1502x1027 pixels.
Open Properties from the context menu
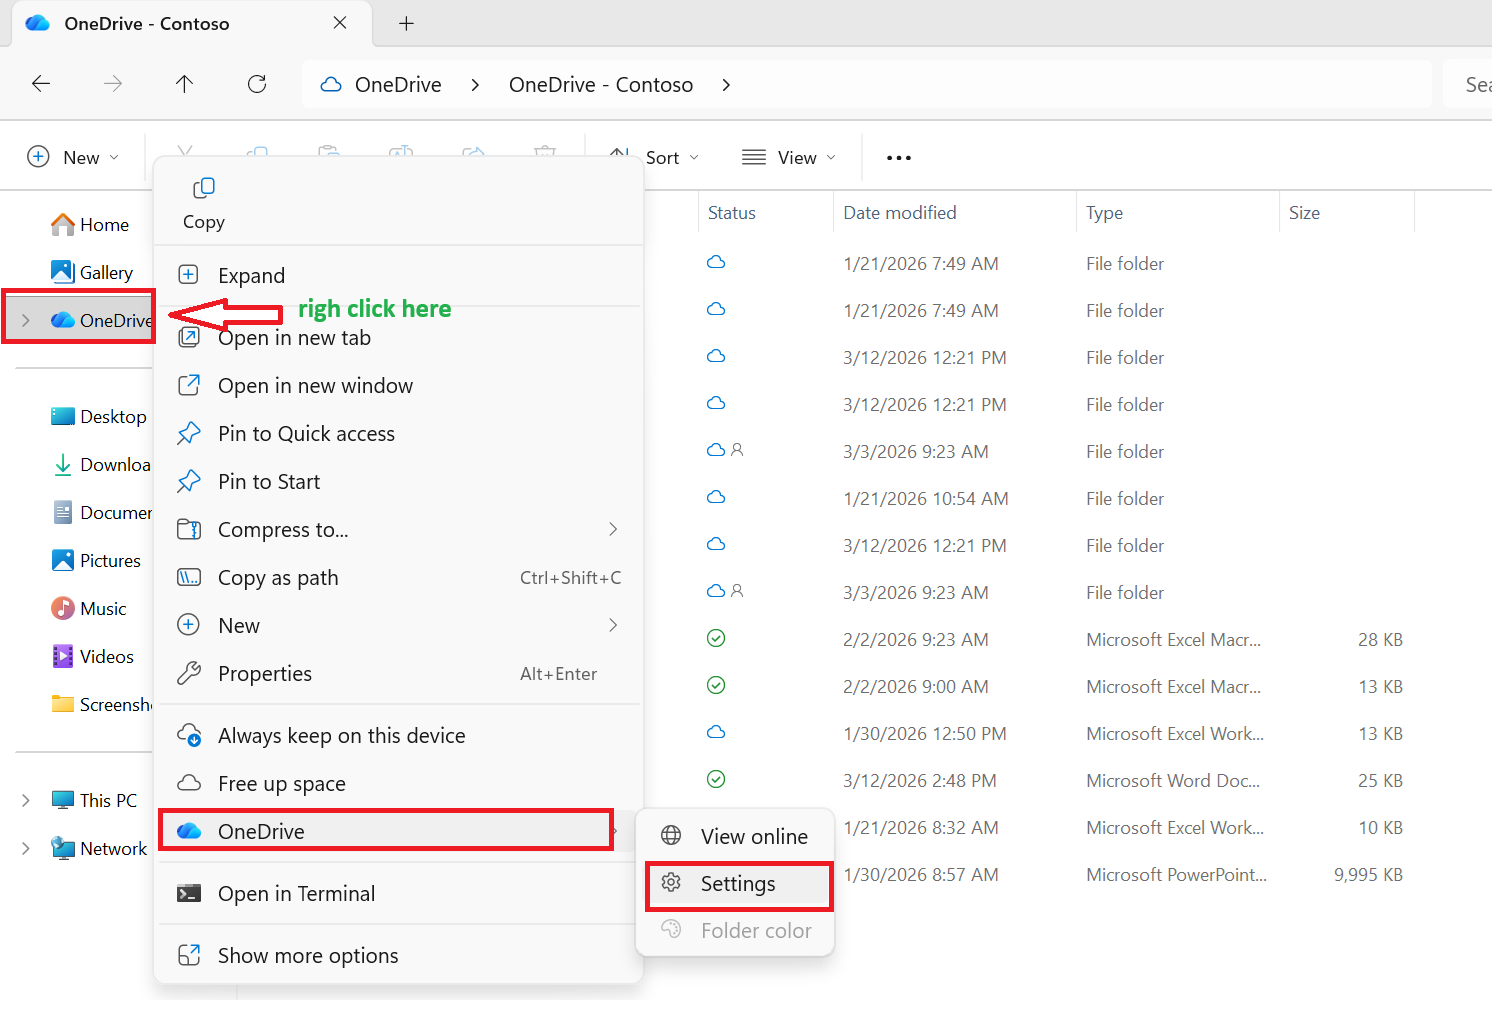tap(398, 674)
